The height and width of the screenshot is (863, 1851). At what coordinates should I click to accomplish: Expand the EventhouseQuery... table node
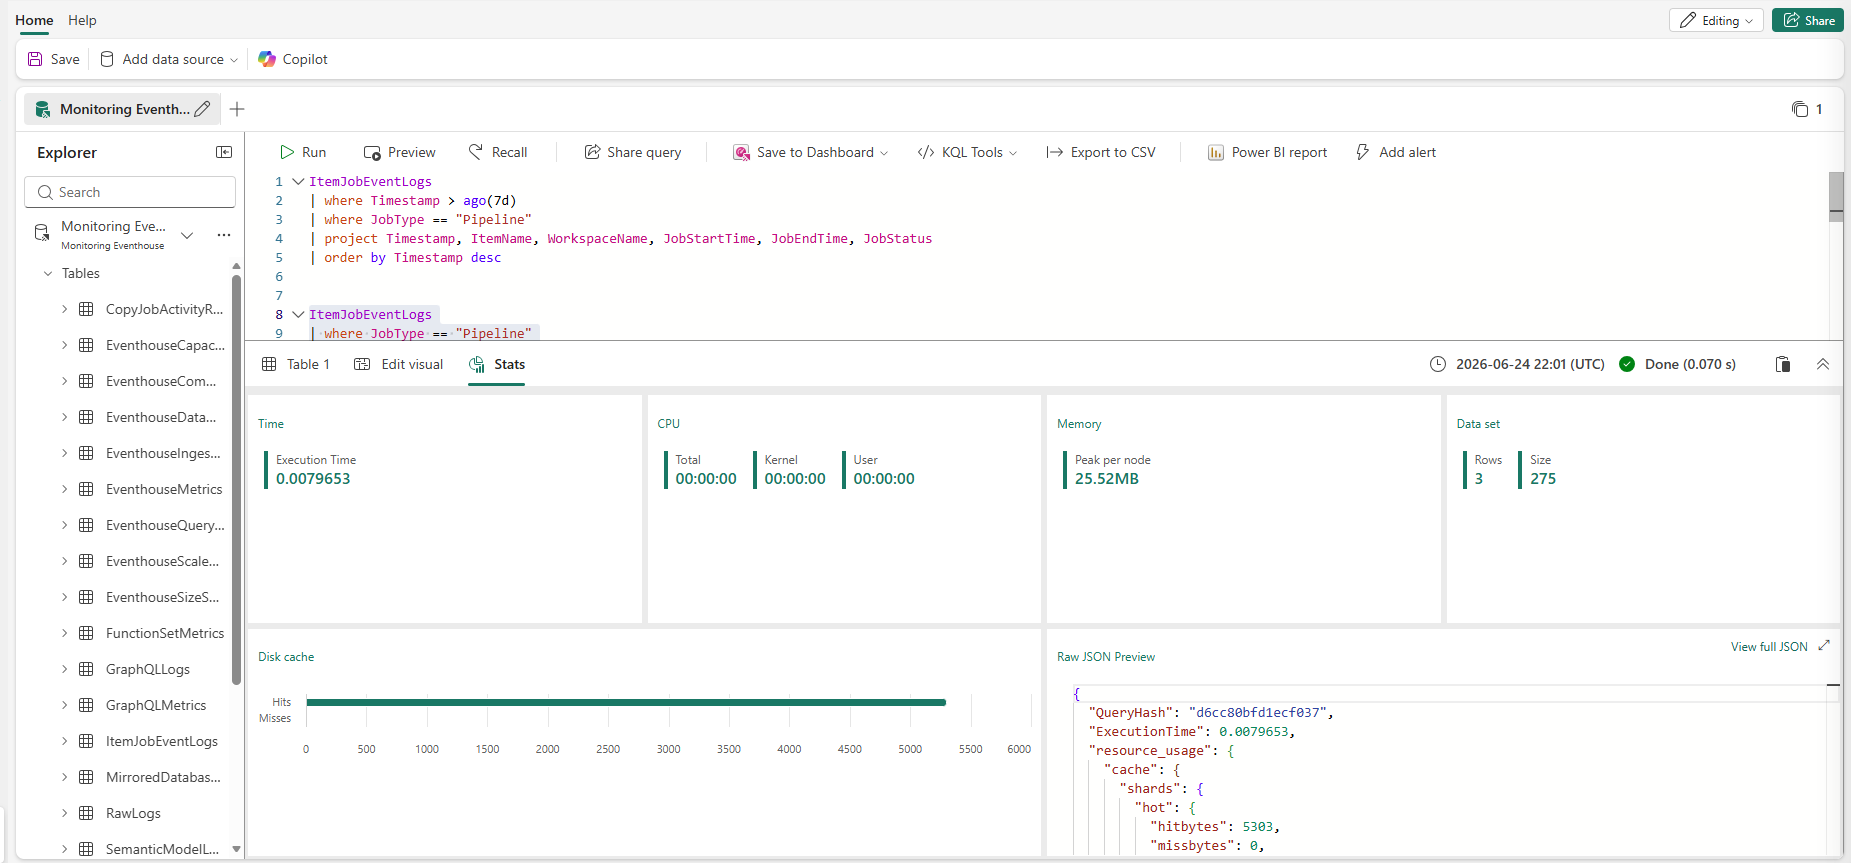(65, 525)
